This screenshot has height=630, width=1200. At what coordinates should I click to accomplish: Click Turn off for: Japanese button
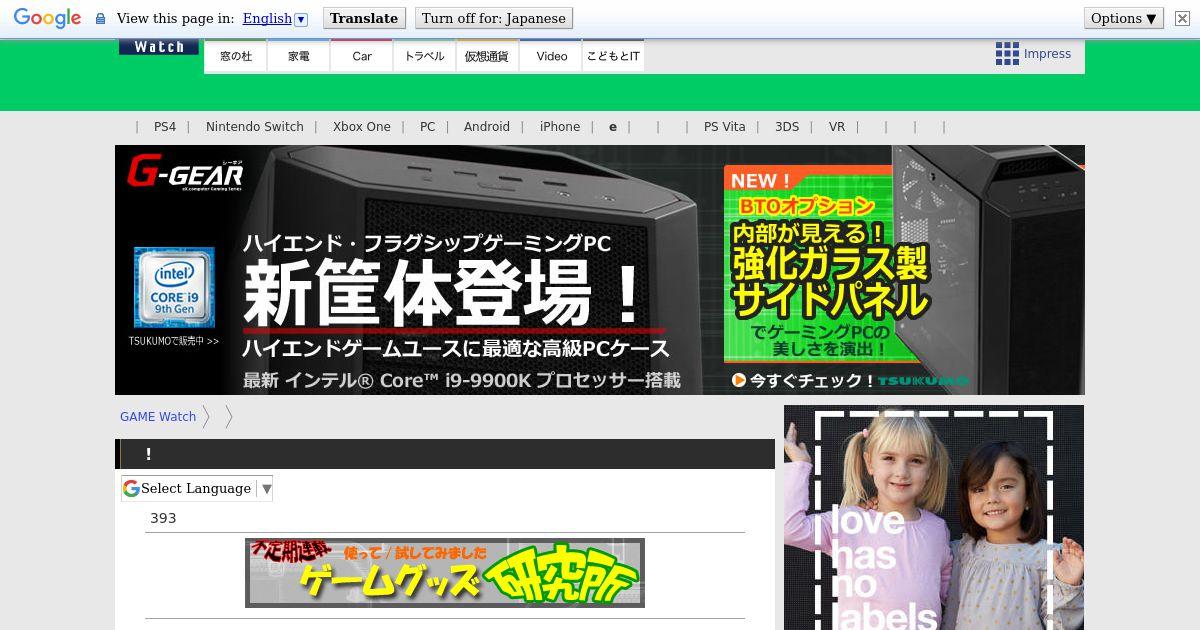point(494,18)
